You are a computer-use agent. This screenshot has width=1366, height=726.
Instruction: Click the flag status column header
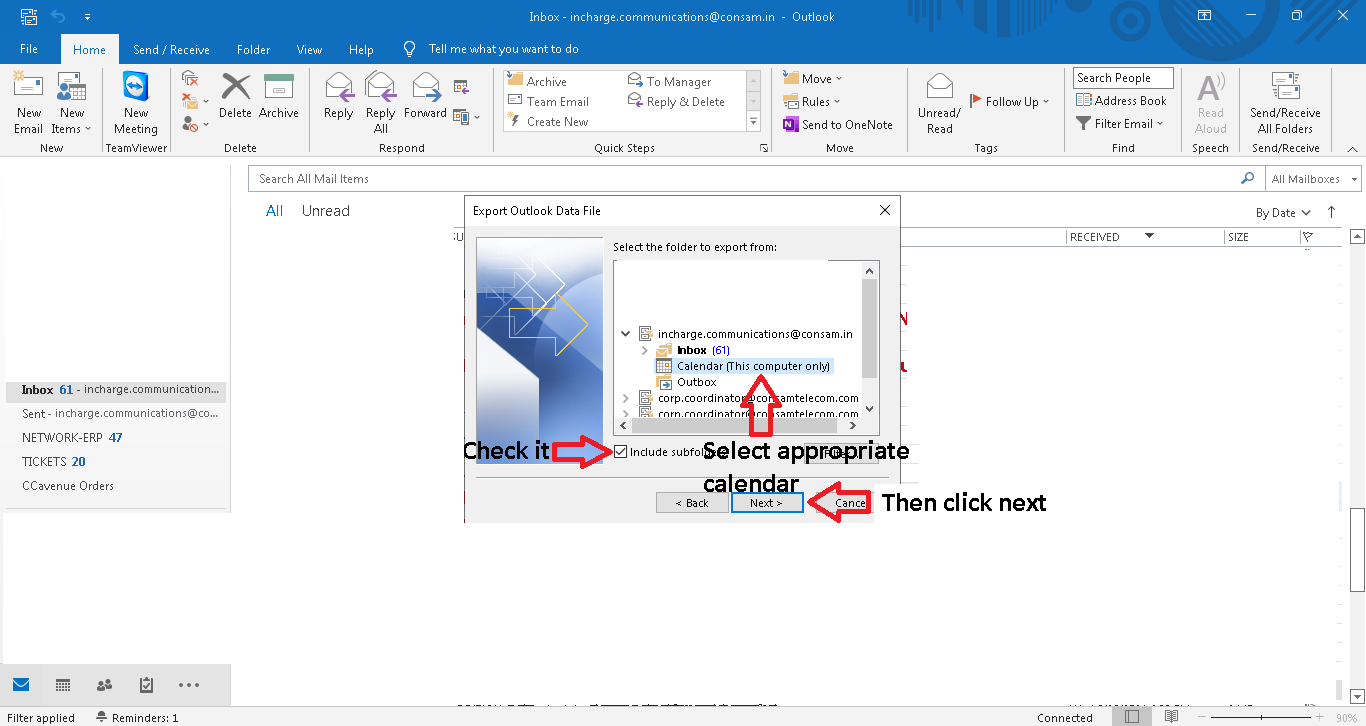pos(1307,237)
